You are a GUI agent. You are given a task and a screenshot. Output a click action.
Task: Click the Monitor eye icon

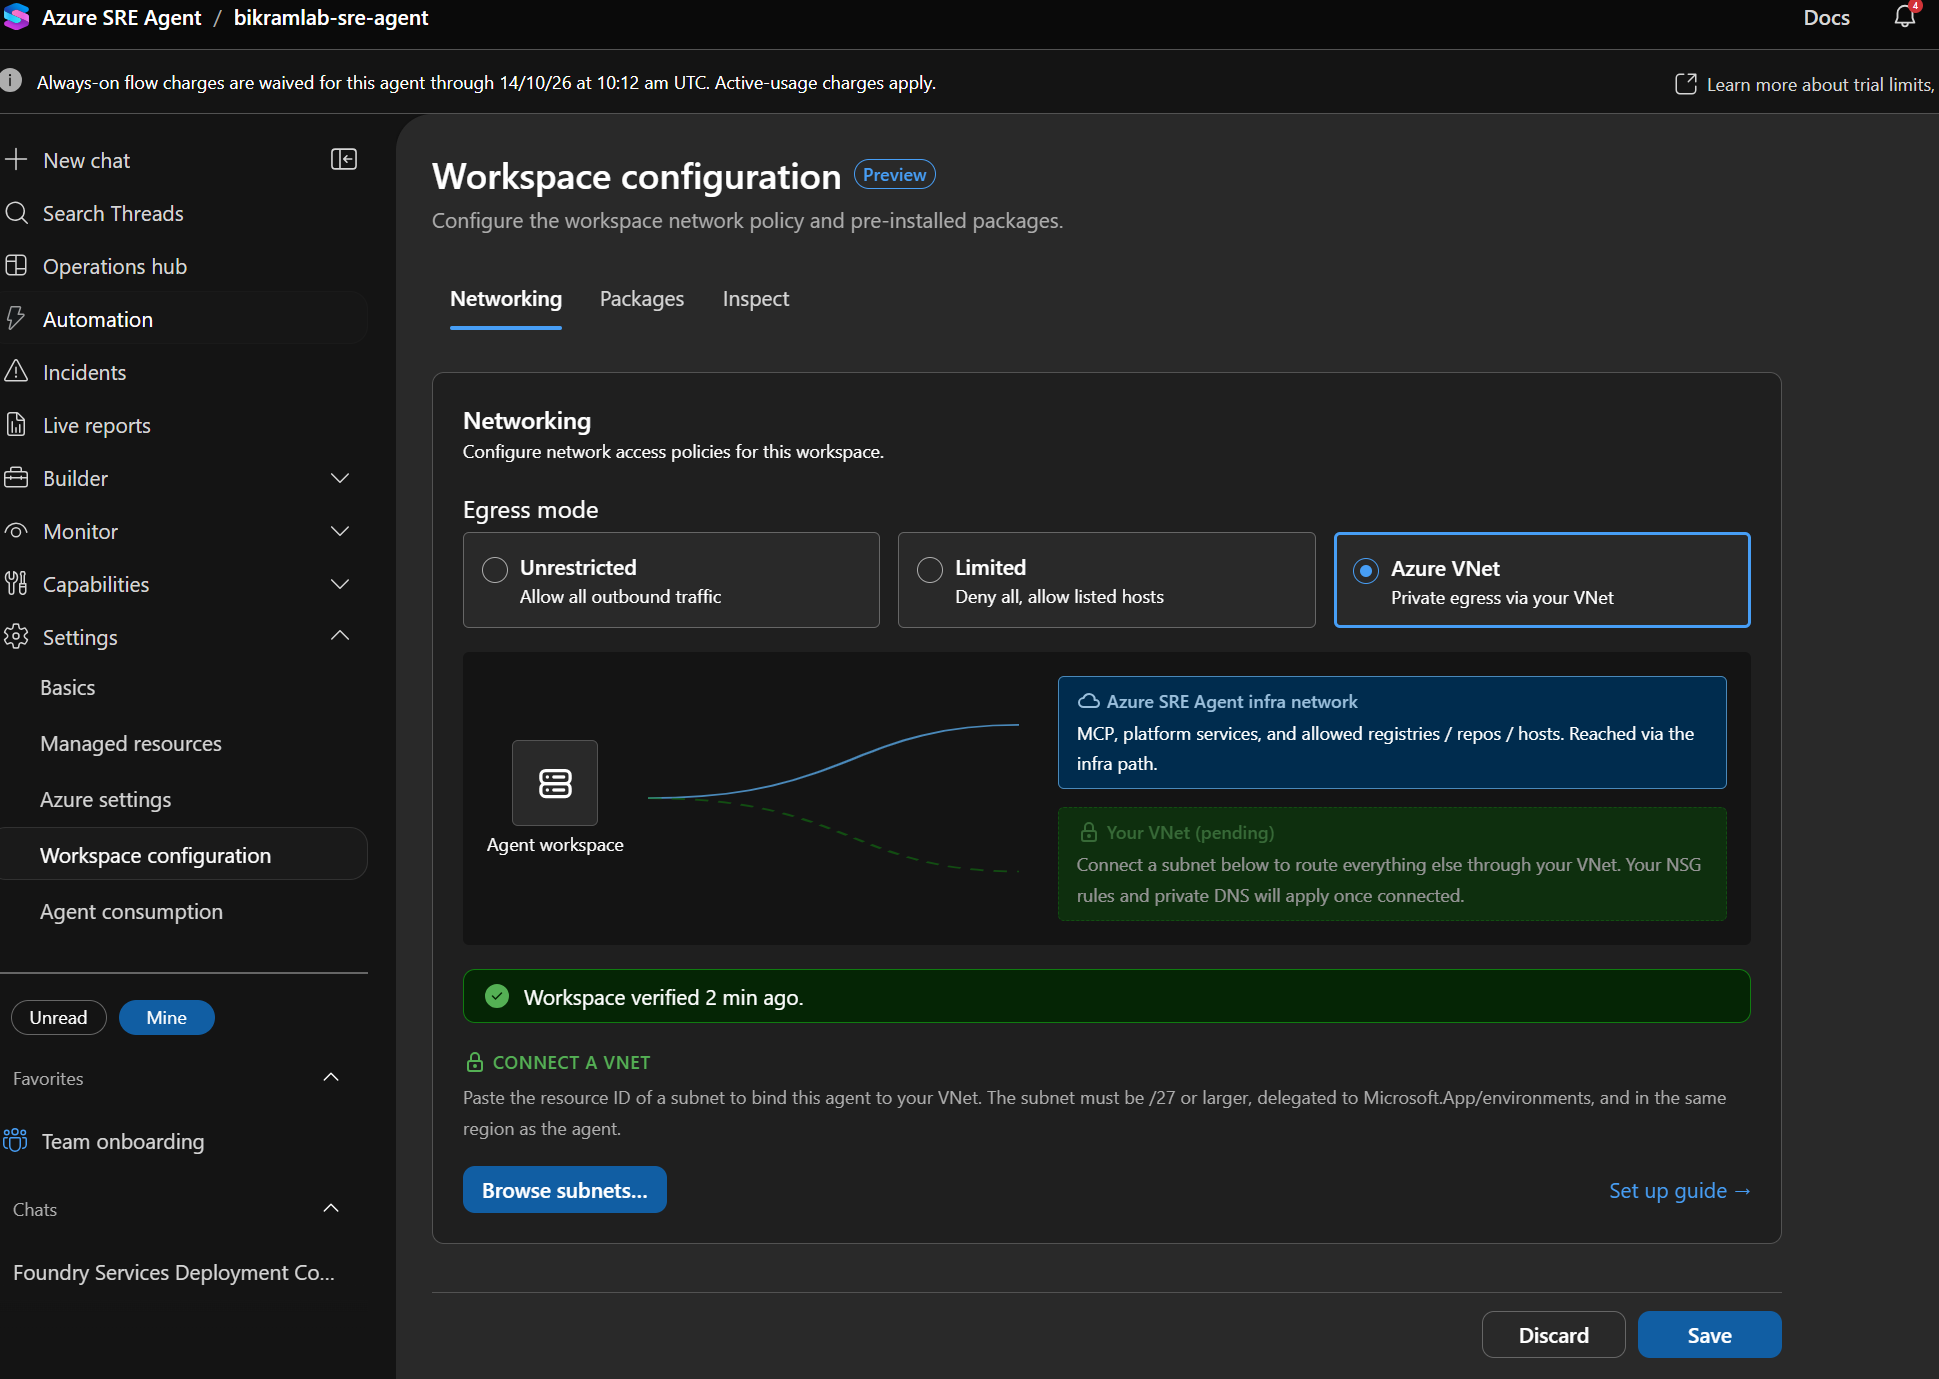[x=16, y=531]
